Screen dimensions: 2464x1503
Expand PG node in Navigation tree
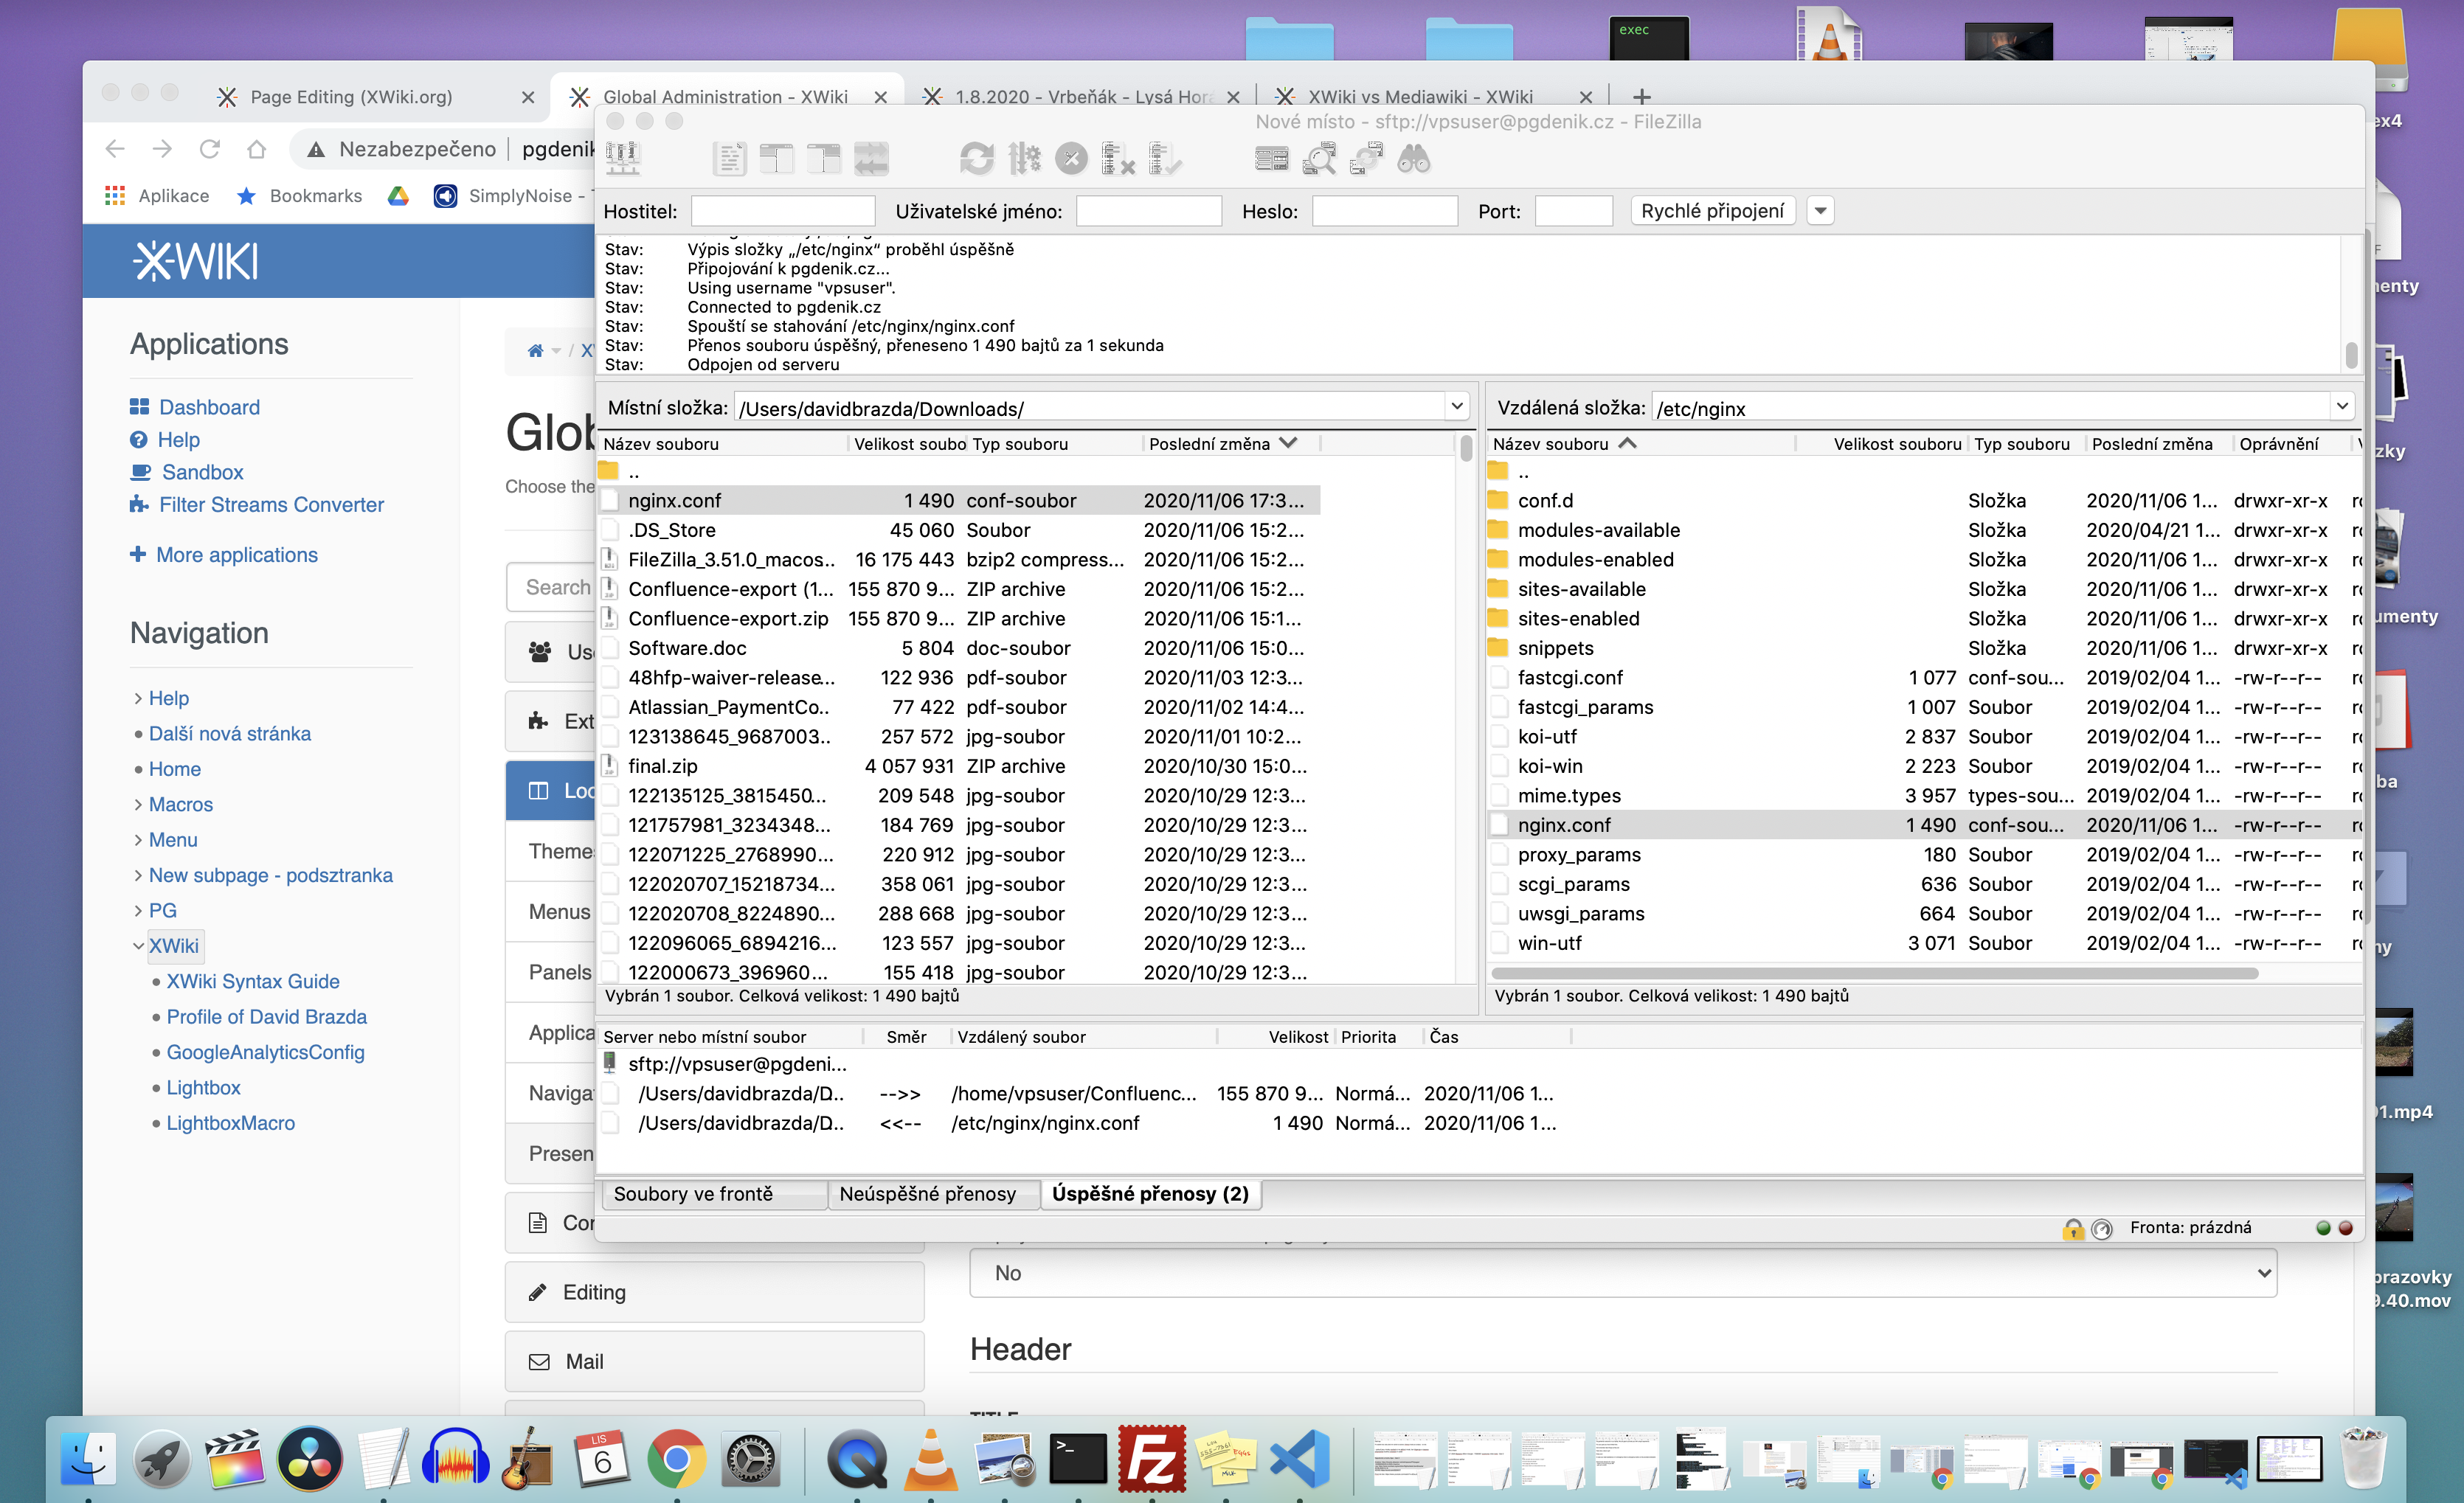[138, 910]
